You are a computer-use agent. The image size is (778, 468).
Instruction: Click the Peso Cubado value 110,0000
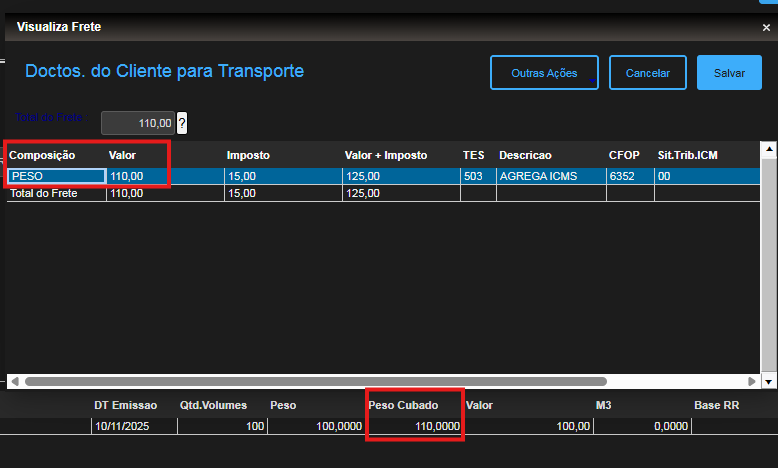click(414, 426)
